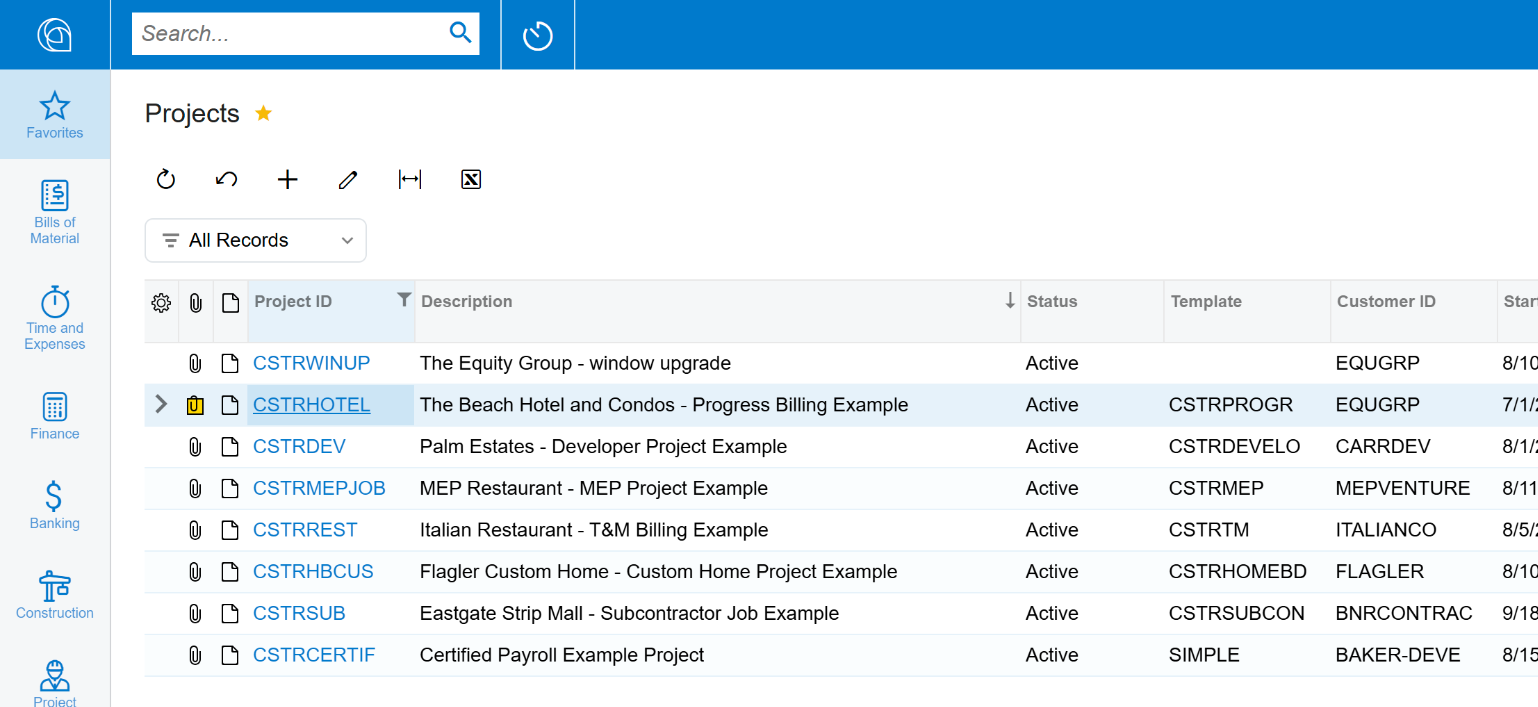This screenshot has height=707, width=1538.
Task: Open the recent history clock icon
Action: tap(538, 36)
